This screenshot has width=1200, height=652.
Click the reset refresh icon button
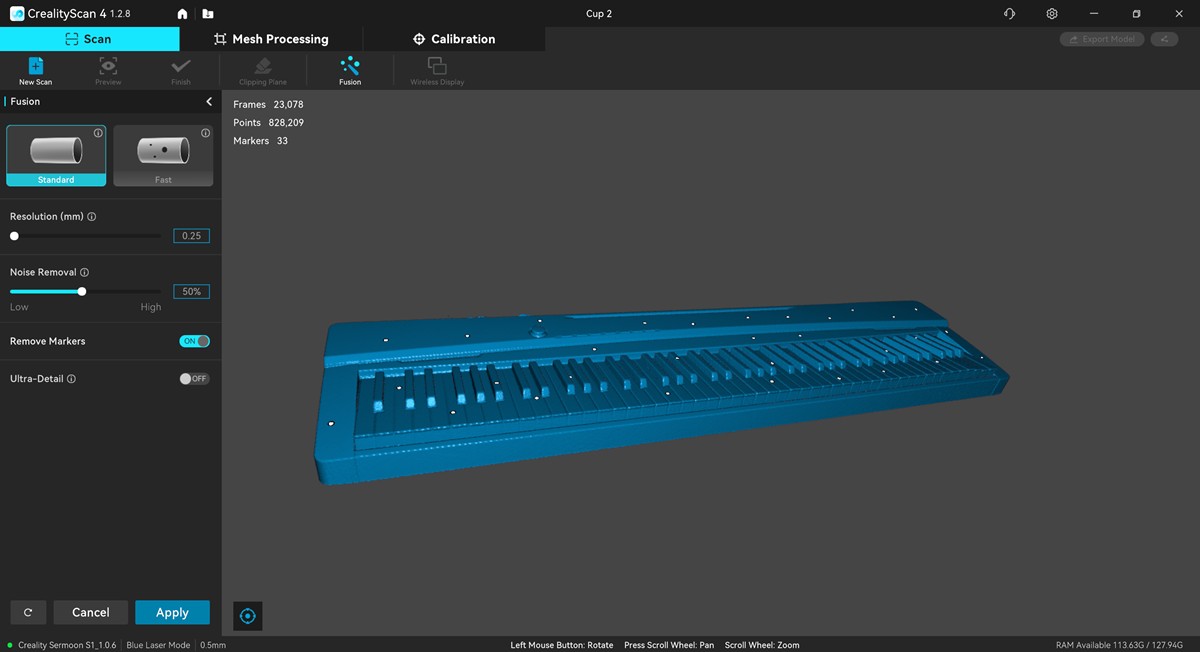(x=28, y=612)
